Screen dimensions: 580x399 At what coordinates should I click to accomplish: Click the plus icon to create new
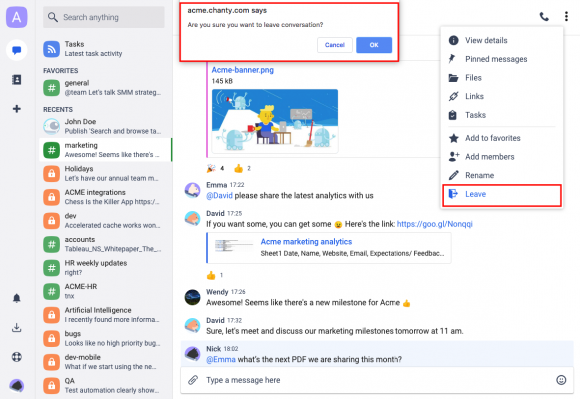tap(17, 109)
